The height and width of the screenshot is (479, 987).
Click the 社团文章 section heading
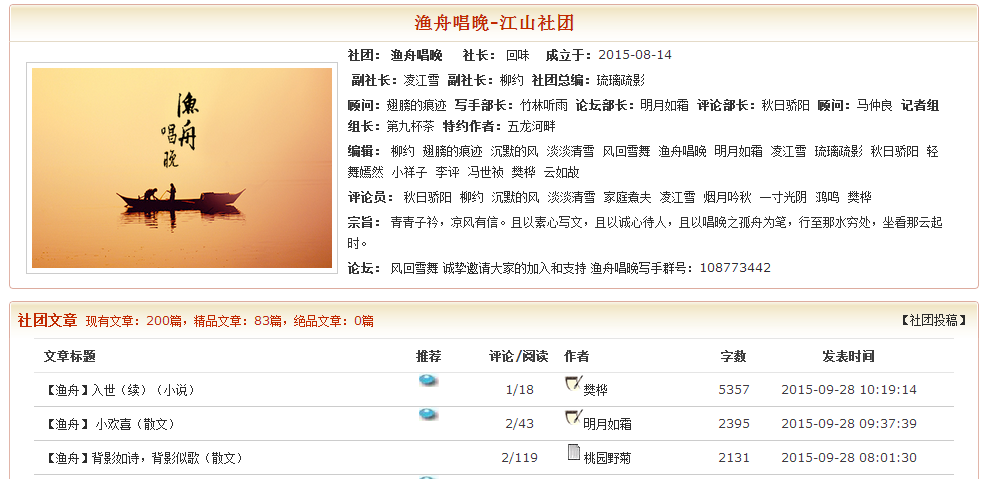pyautogui.click(x=47, y=320)
